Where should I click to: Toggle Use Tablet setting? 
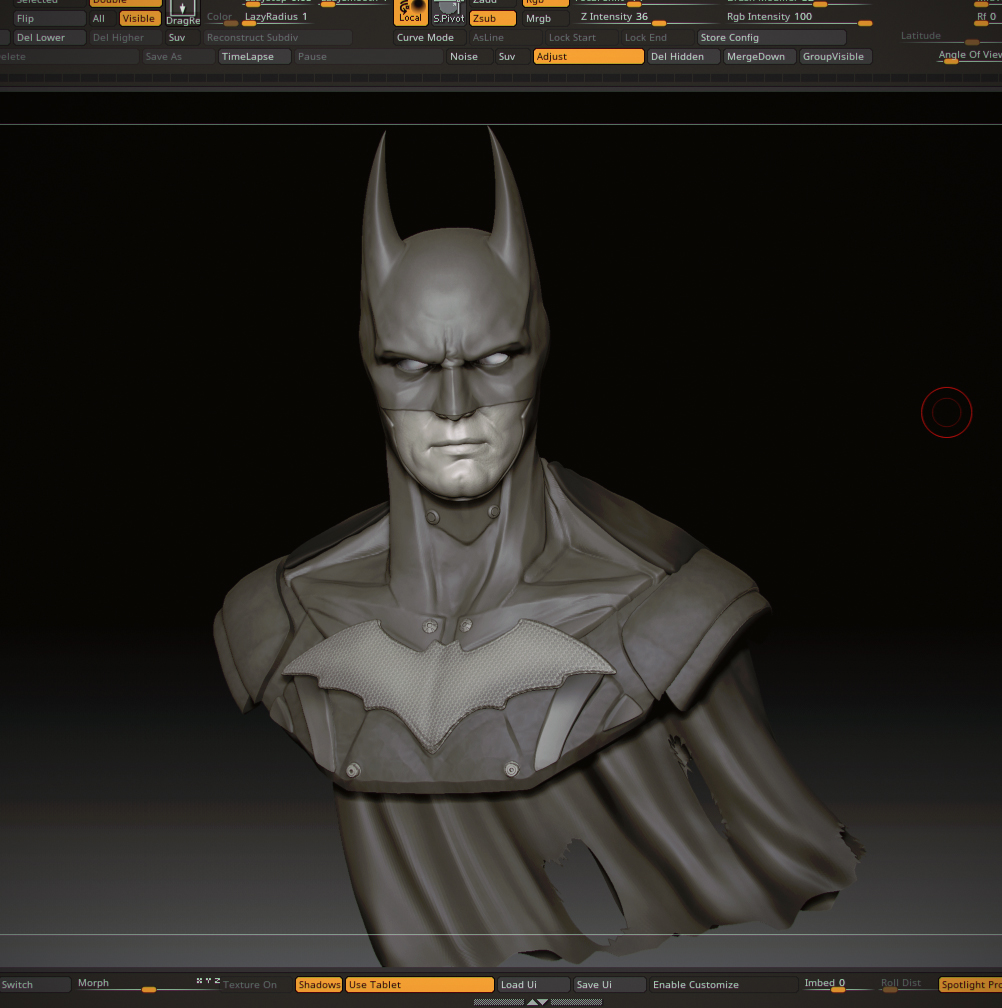tap(420, 984)
